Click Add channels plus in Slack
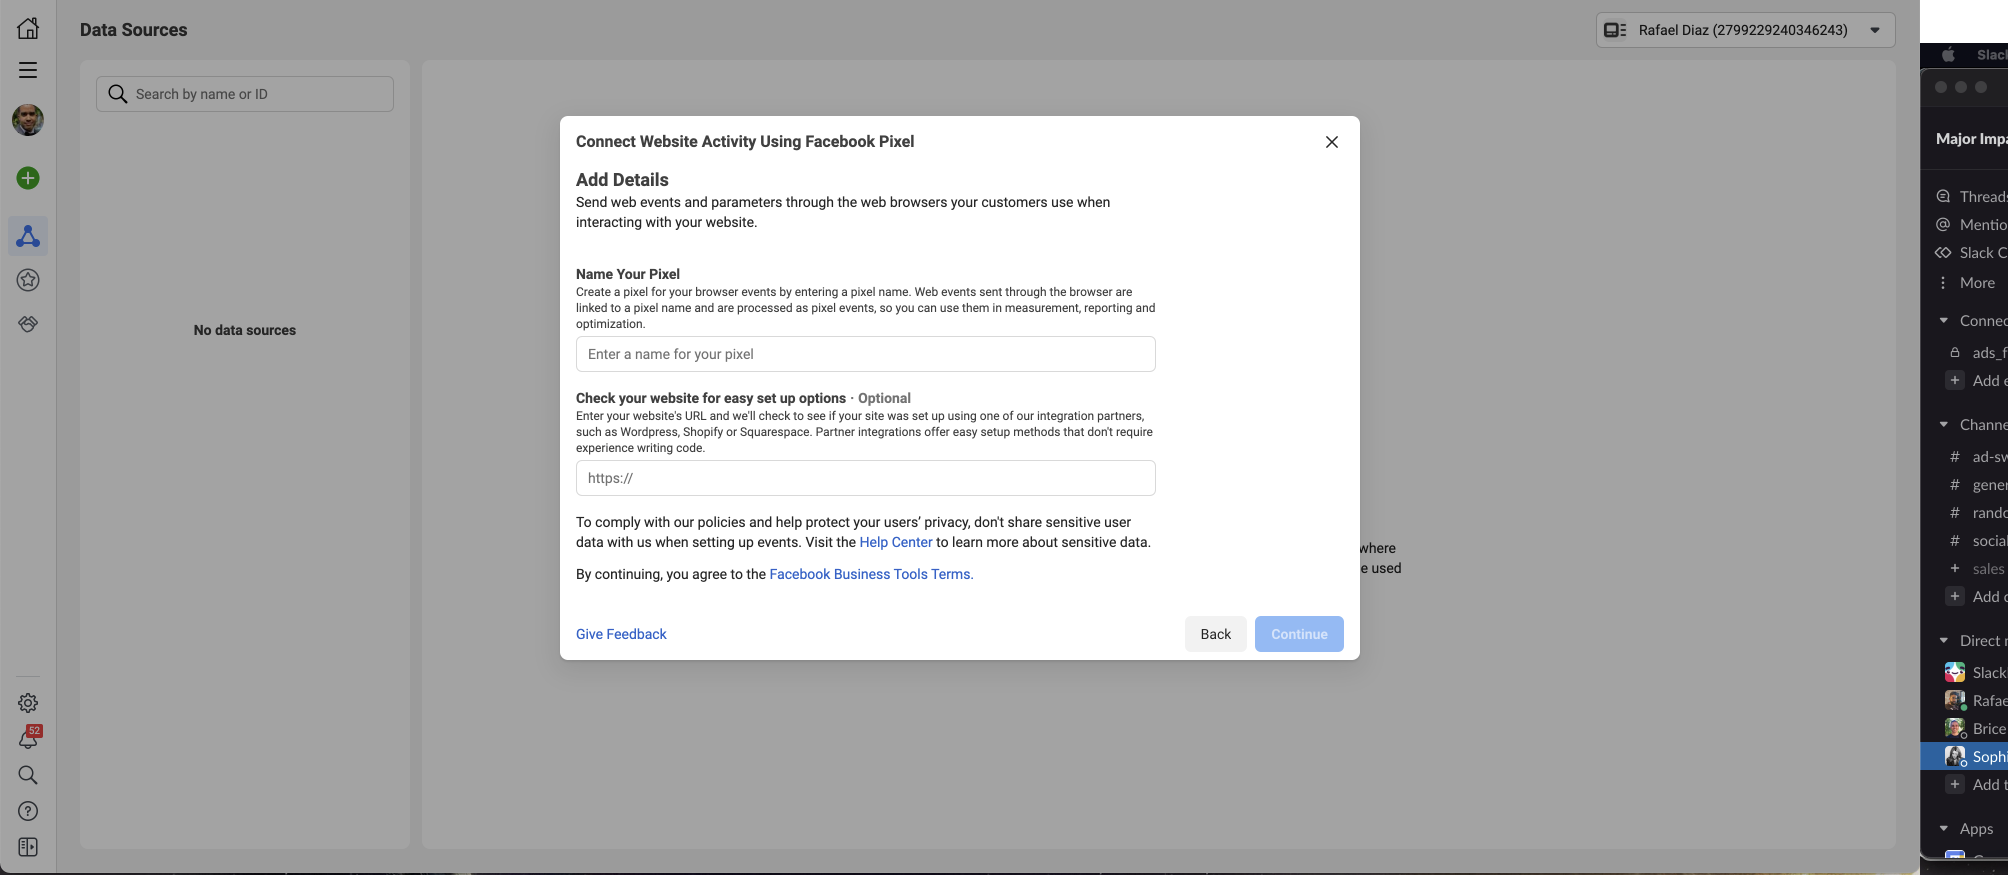This screenshot has height=875, width=2008. (x=1955, y=596)
